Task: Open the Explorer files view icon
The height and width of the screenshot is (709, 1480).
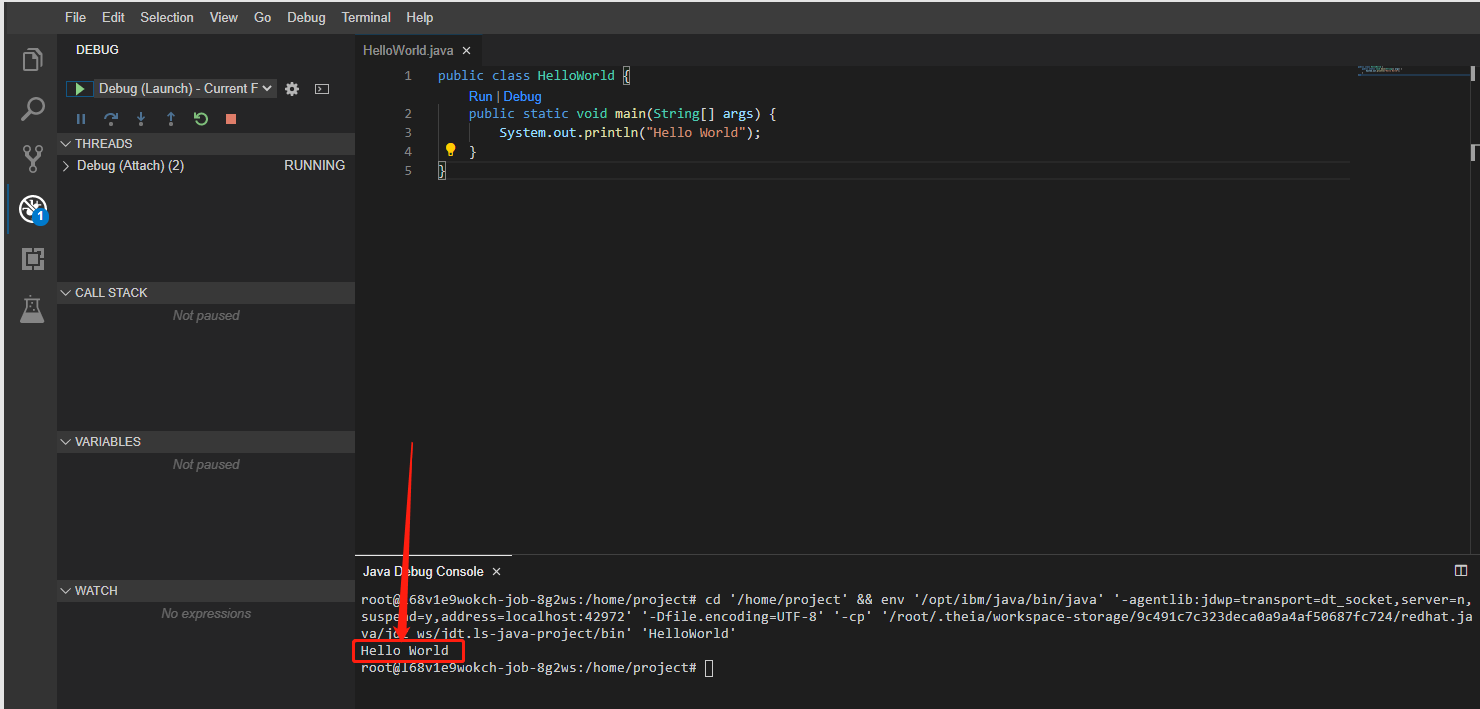Action: [33, 60]
